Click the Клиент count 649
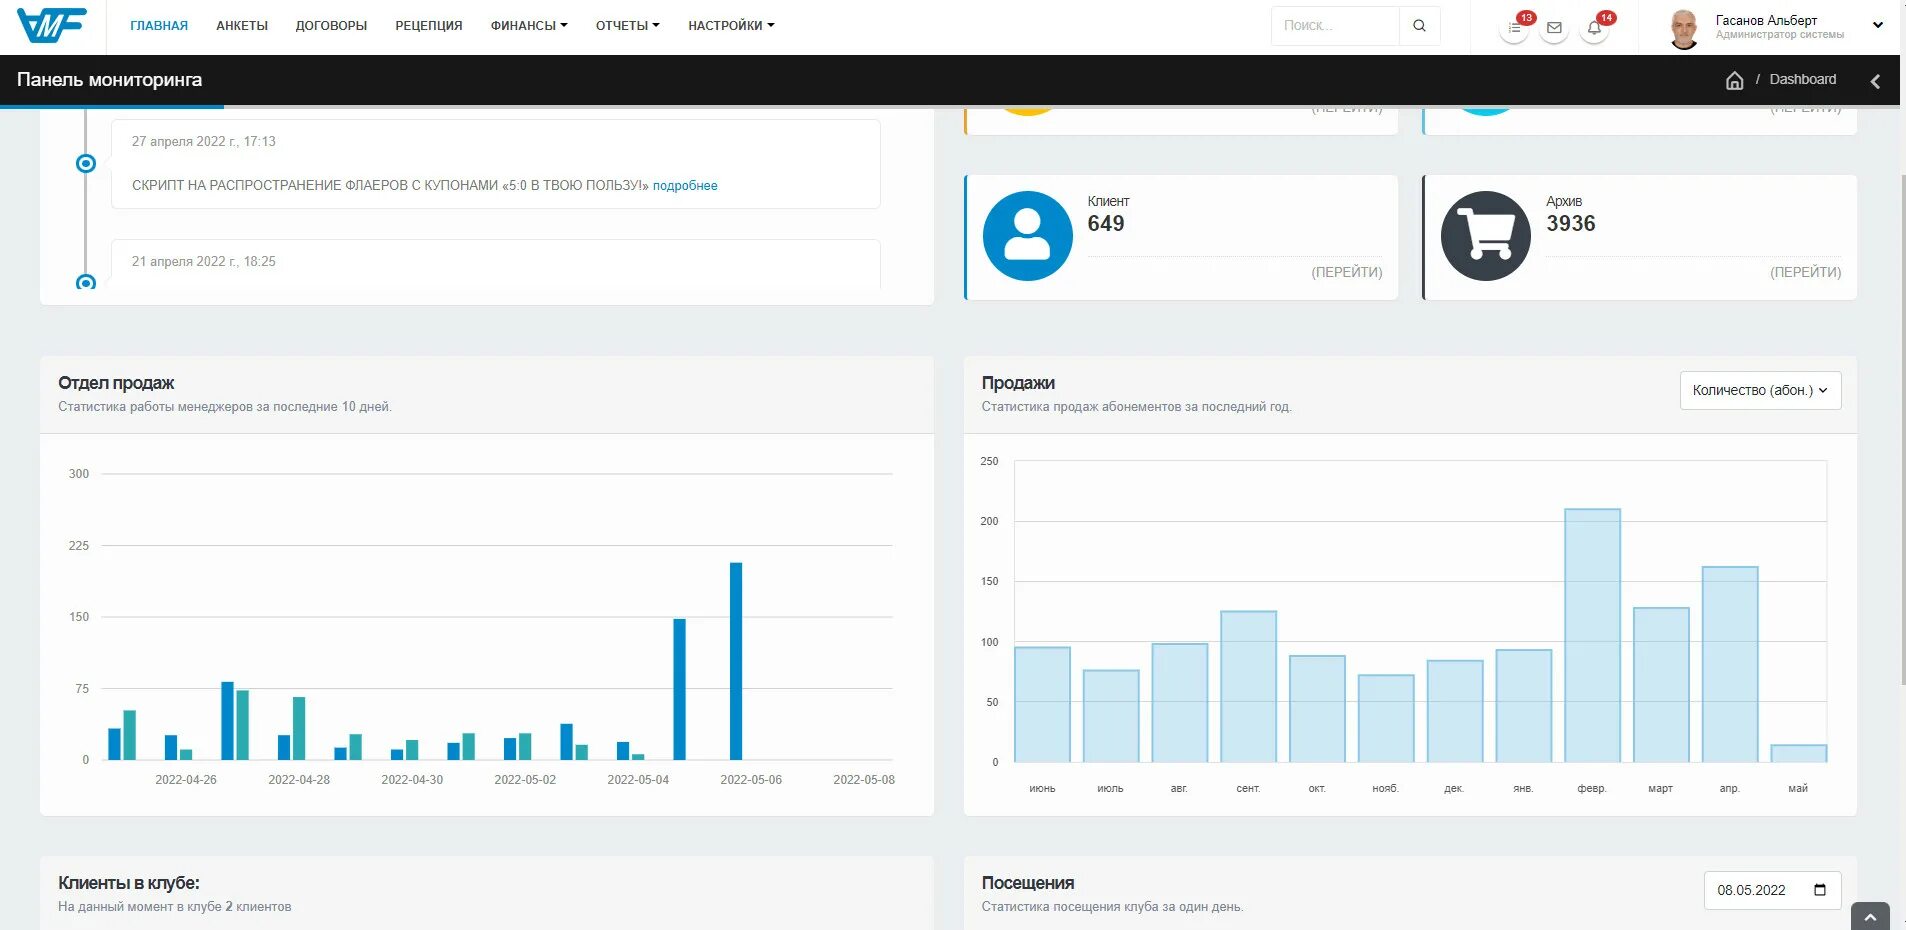Screen dimensions: 1906x930 [1106, 224]
